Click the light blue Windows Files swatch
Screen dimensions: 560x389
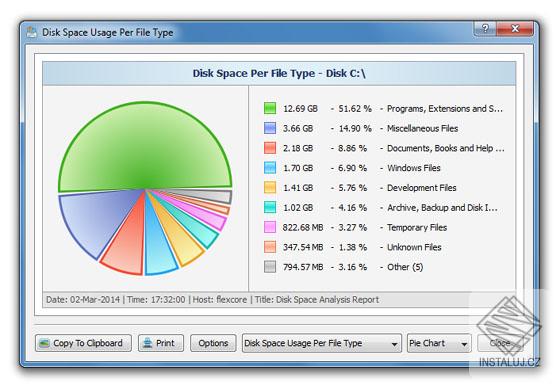[270, 168]
